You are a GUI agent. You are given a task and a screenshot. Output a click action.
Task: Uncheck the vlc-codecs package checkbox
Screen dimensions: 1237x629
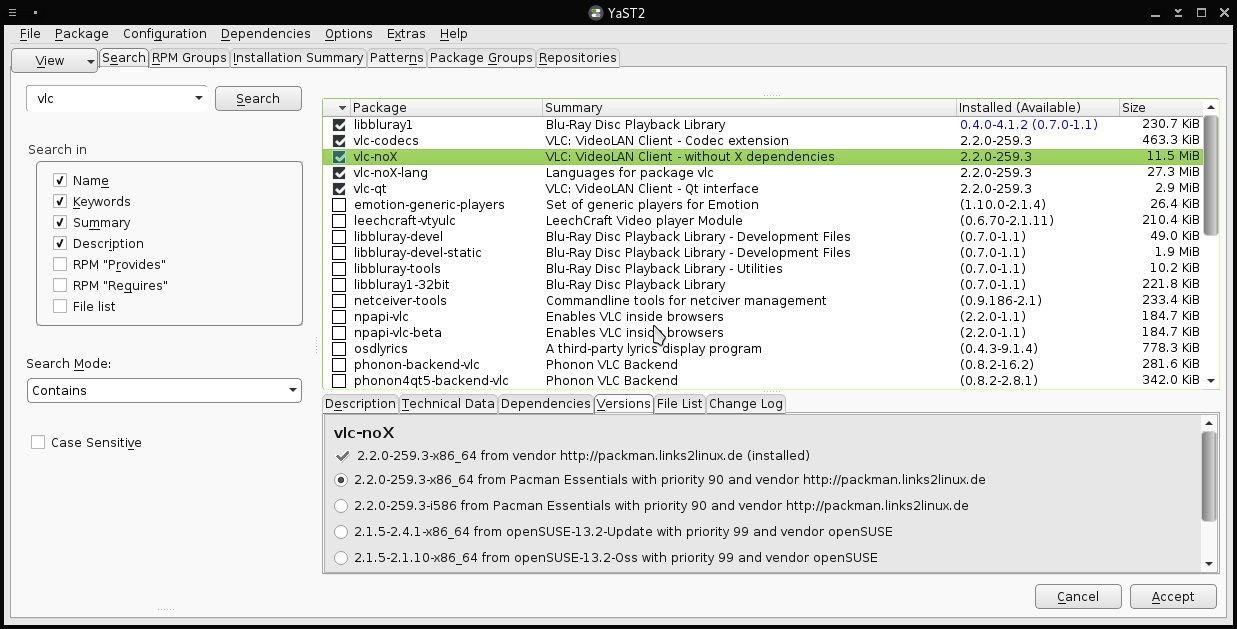(339, 141)
